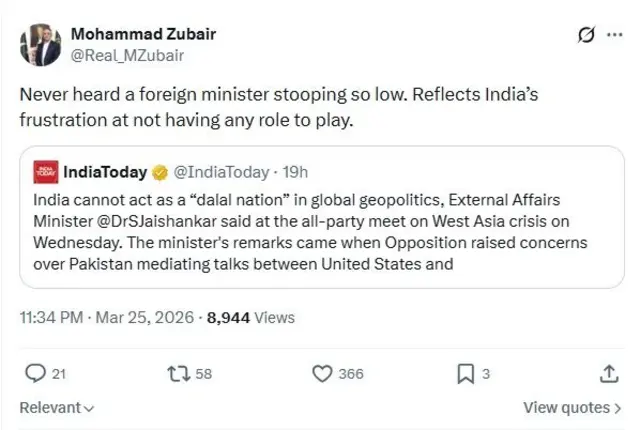Click the 11:34 PM Mar 25, 2026 timestamp

[108, 318]
